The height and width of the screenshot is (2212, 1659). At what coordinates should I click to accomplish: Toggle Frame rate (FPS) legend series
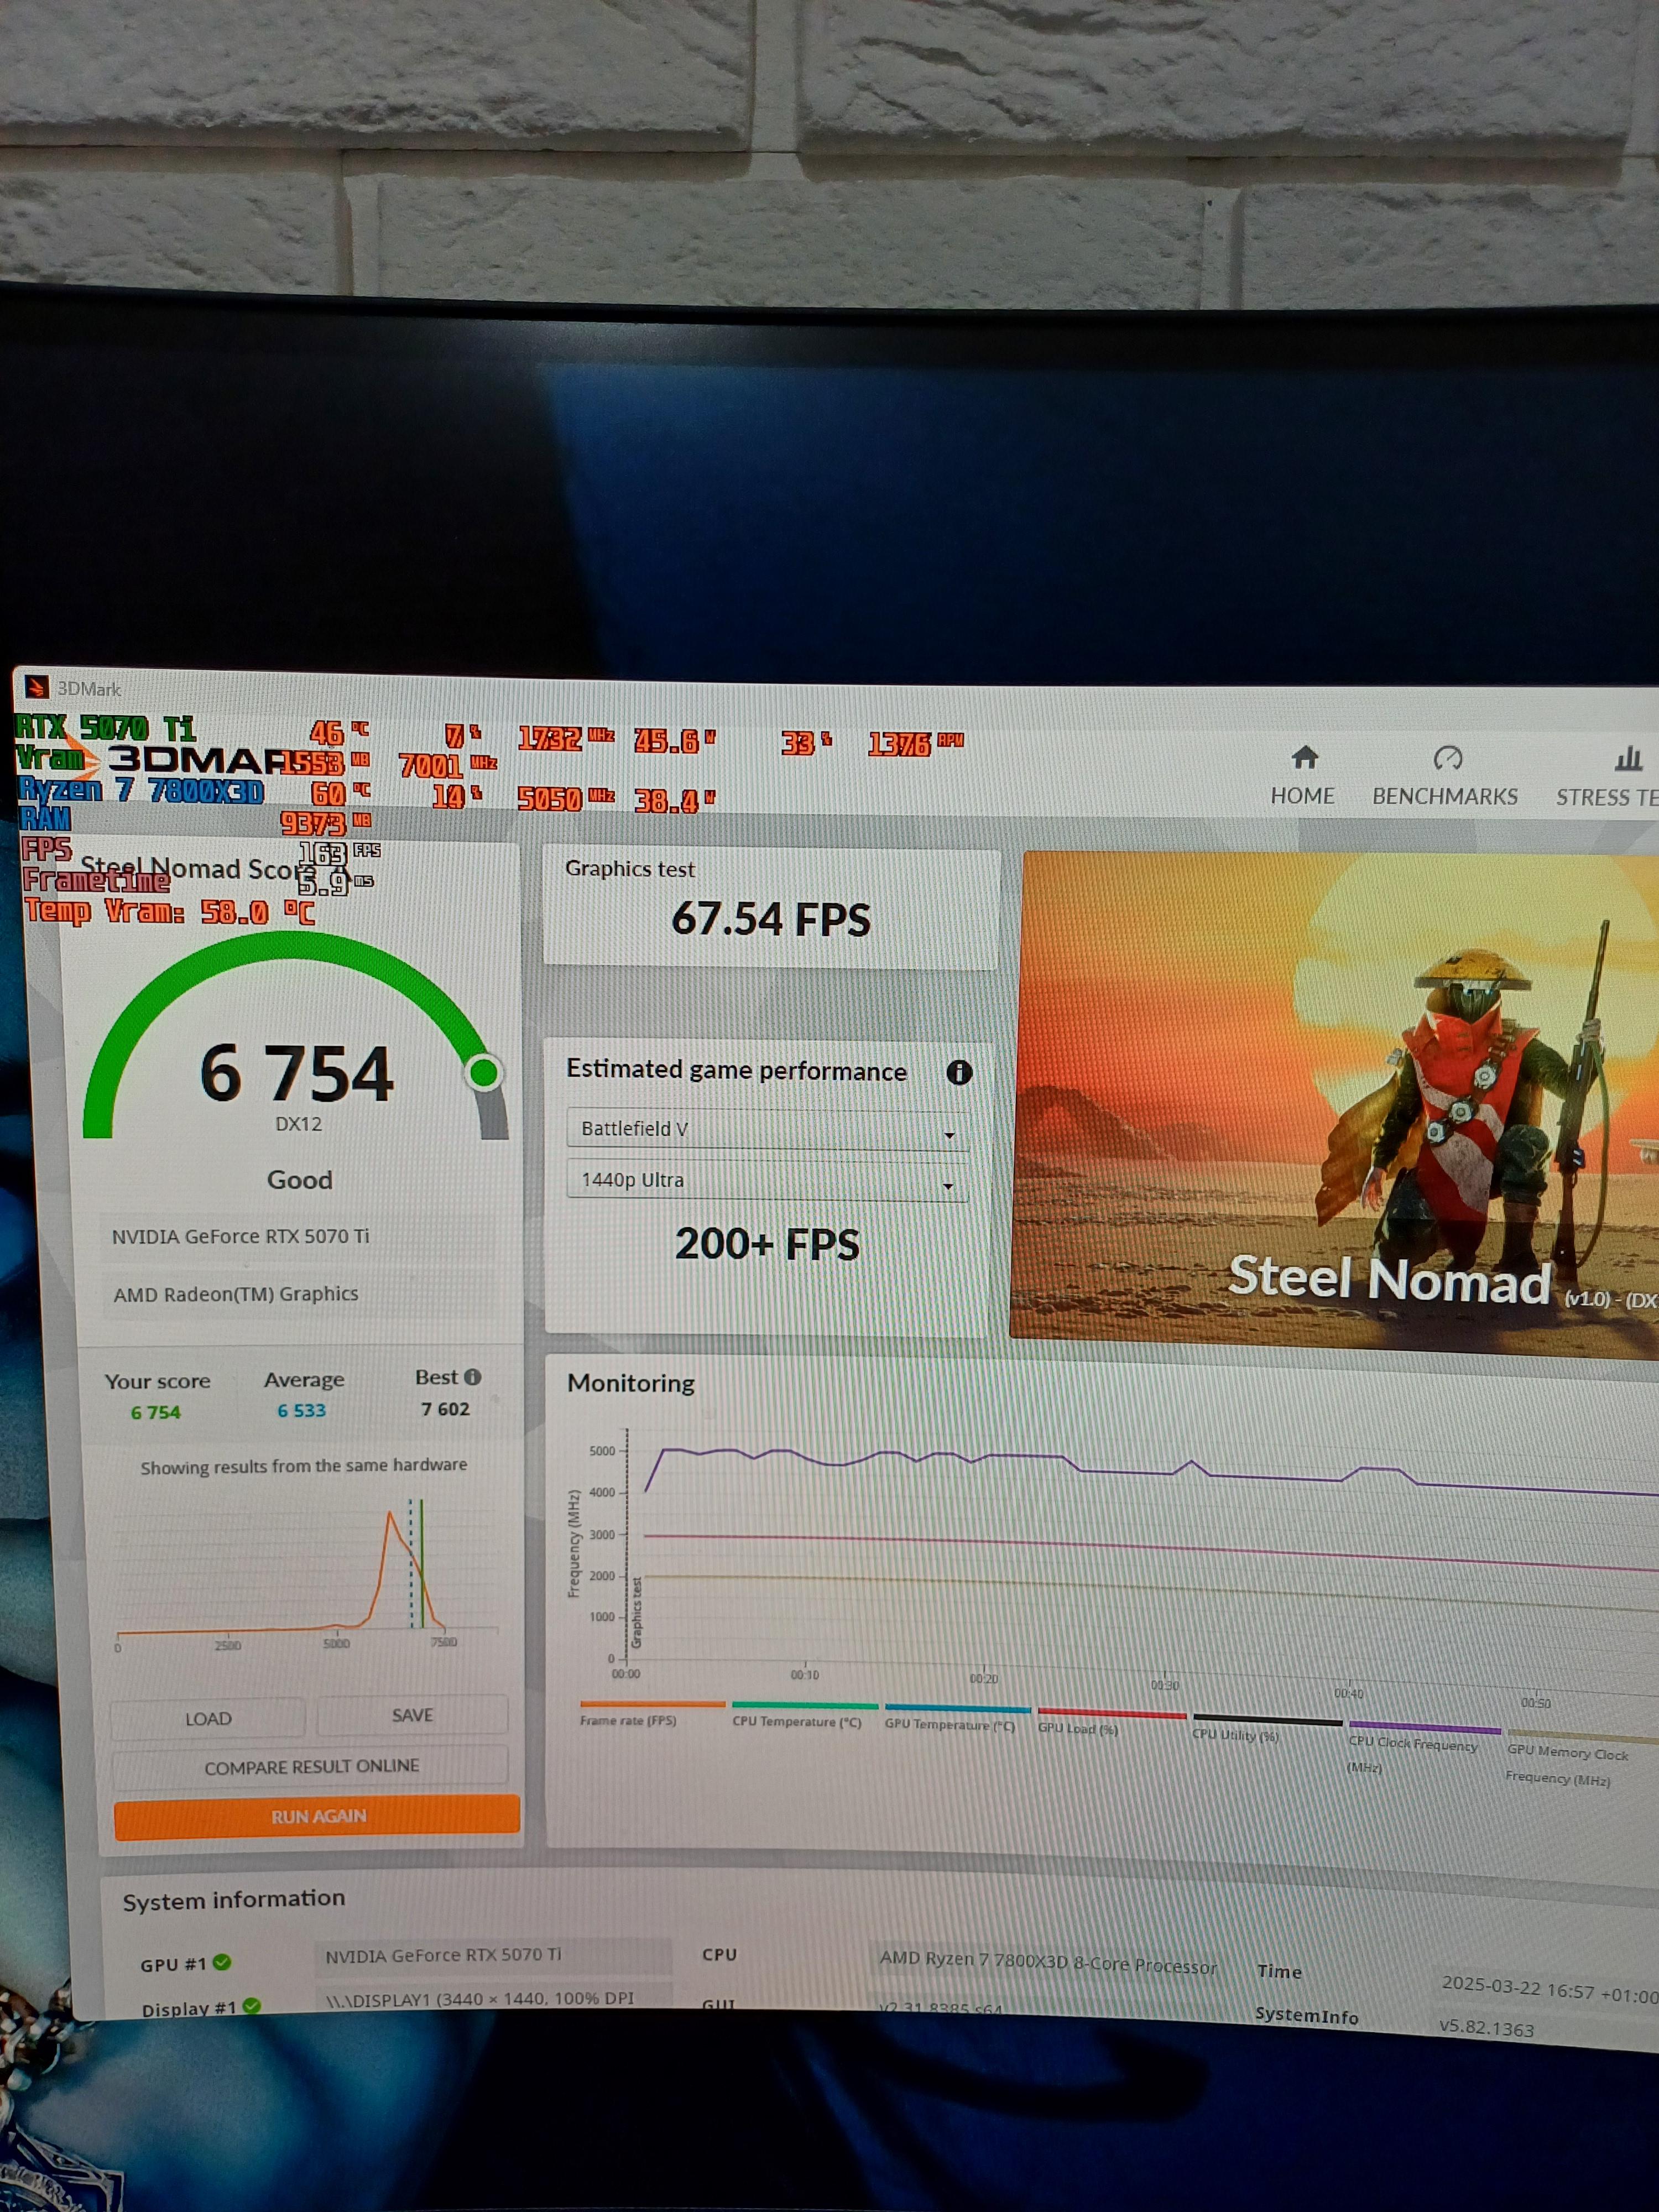coord(629,1720)
